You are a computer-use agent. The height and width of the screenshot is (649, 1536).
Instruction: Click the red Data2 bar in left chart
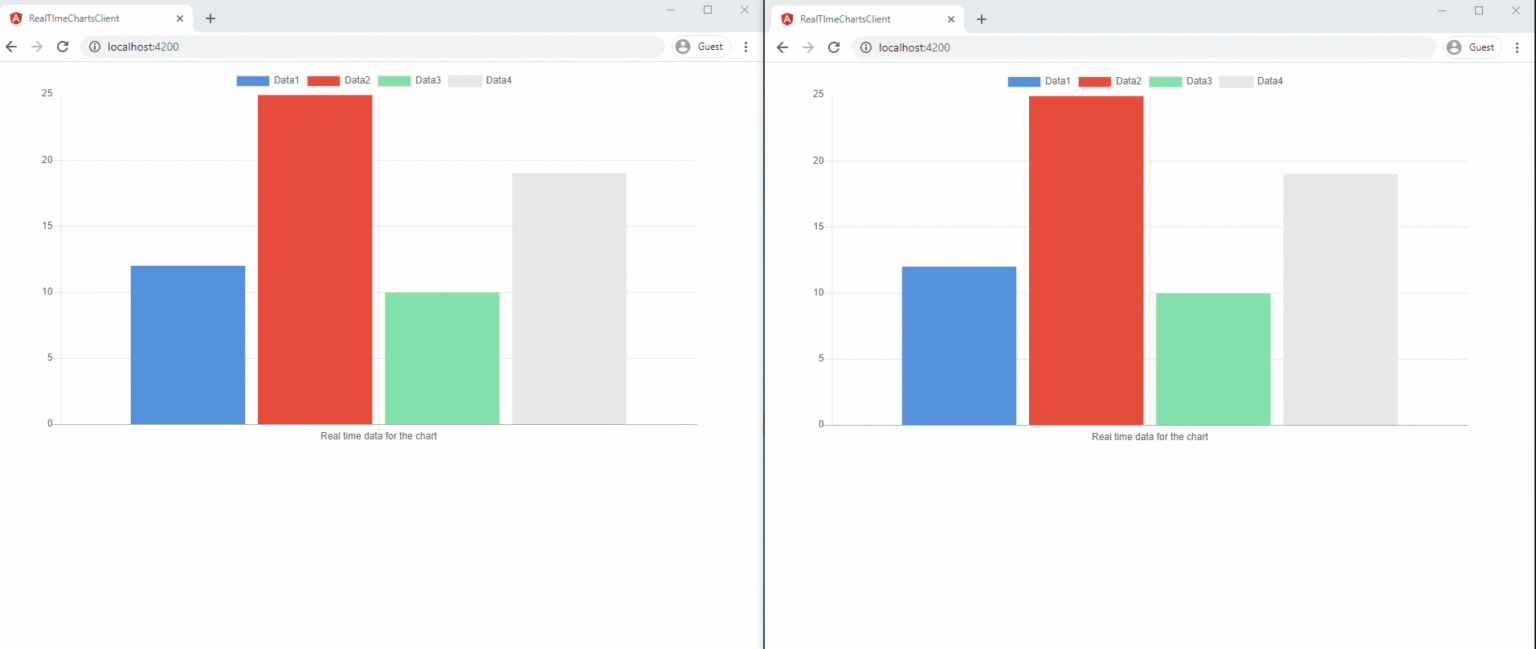click(315, 260)
